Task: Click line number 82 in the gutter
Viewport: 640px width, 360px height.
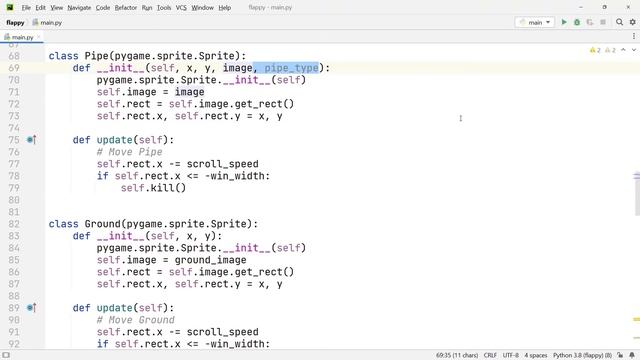Action: [x=14, y=224]
